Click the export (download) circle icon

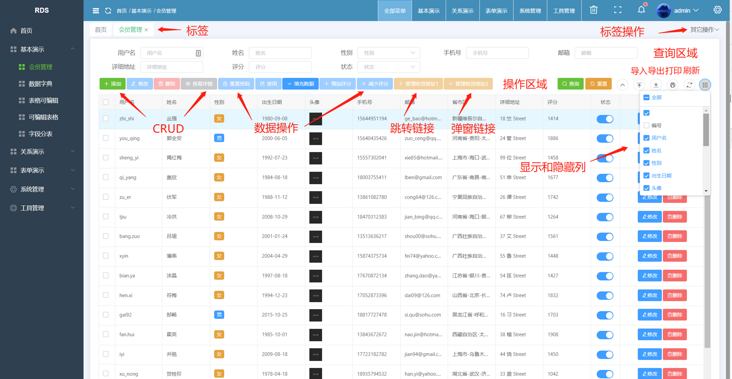[x=656, y=84]
